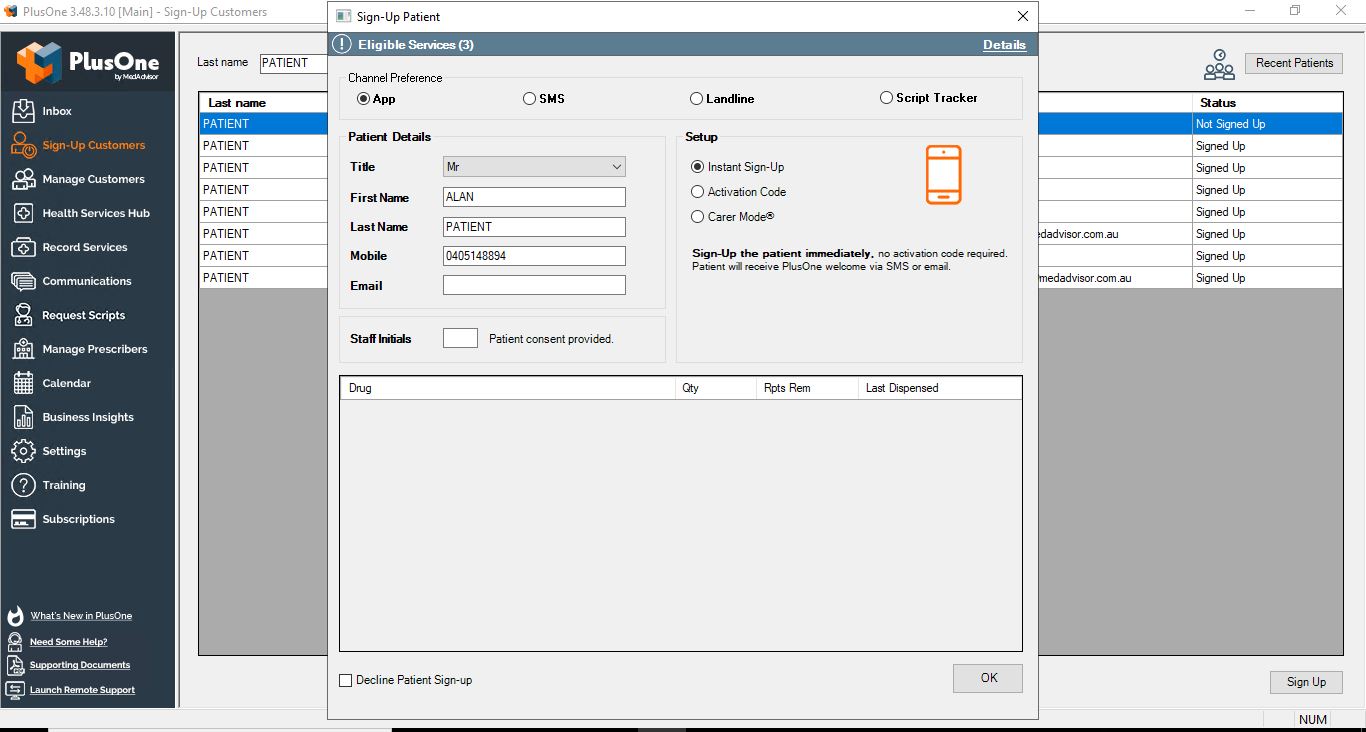The height and width of the screenshot is (732, 1366).
Task: Open the Communications chat icon
Action: (x=24, y=281)
